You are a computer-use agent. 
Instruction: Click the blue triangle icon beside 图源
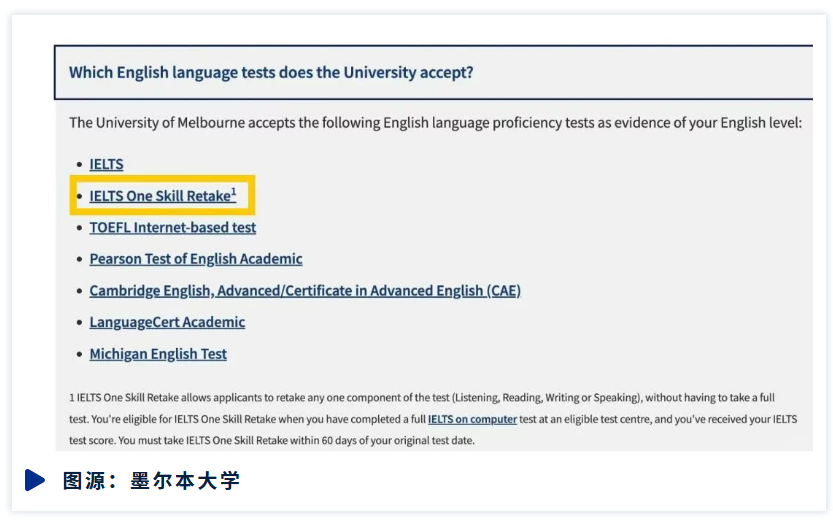point(35,480)
